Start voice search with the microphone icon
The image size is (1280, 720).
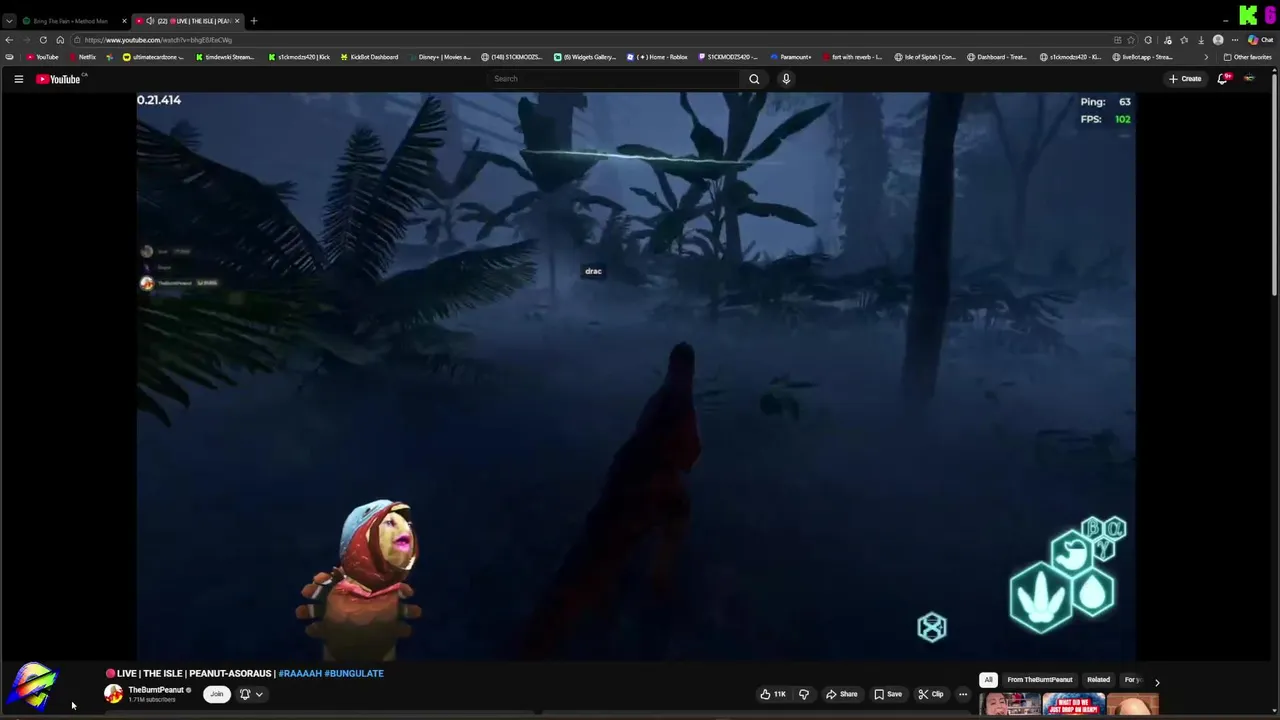coord(786,79)
